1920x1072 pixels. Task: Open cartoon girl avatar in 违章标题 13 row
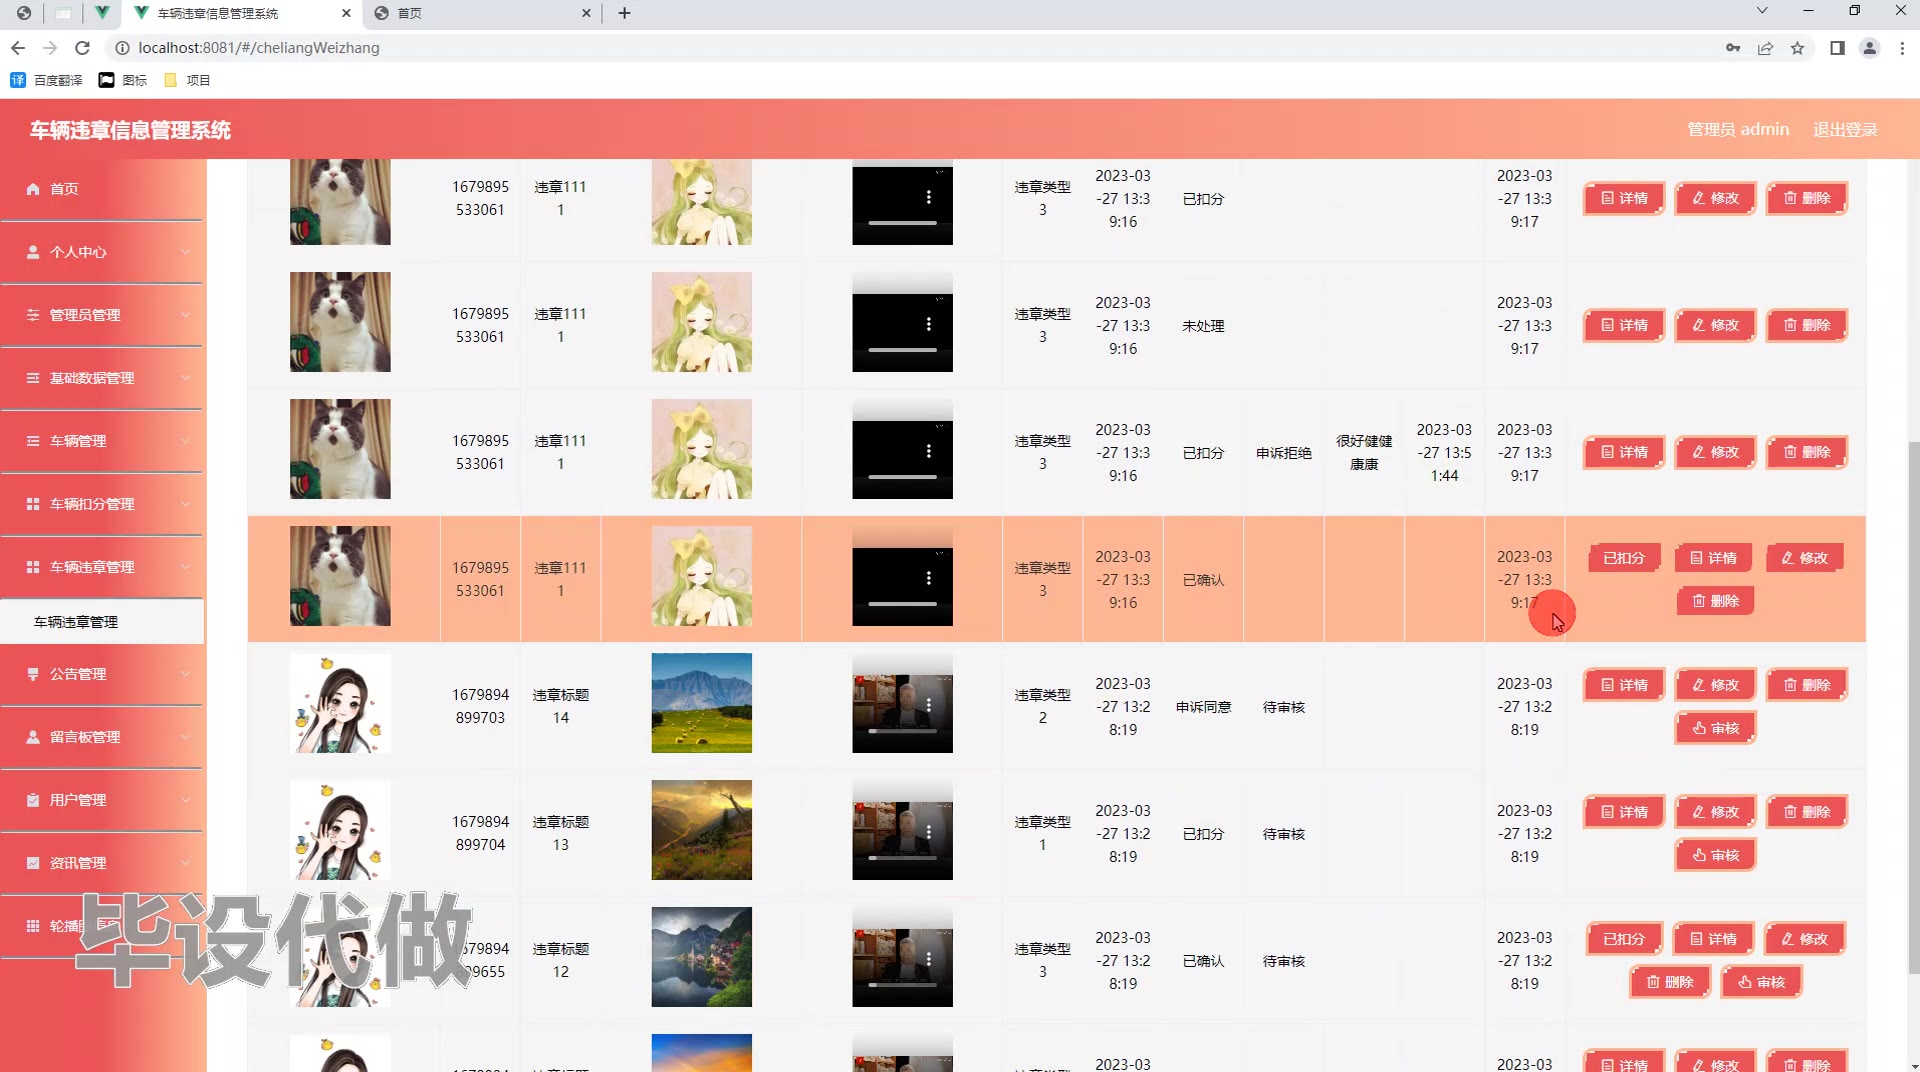click(x=340, y=830)
